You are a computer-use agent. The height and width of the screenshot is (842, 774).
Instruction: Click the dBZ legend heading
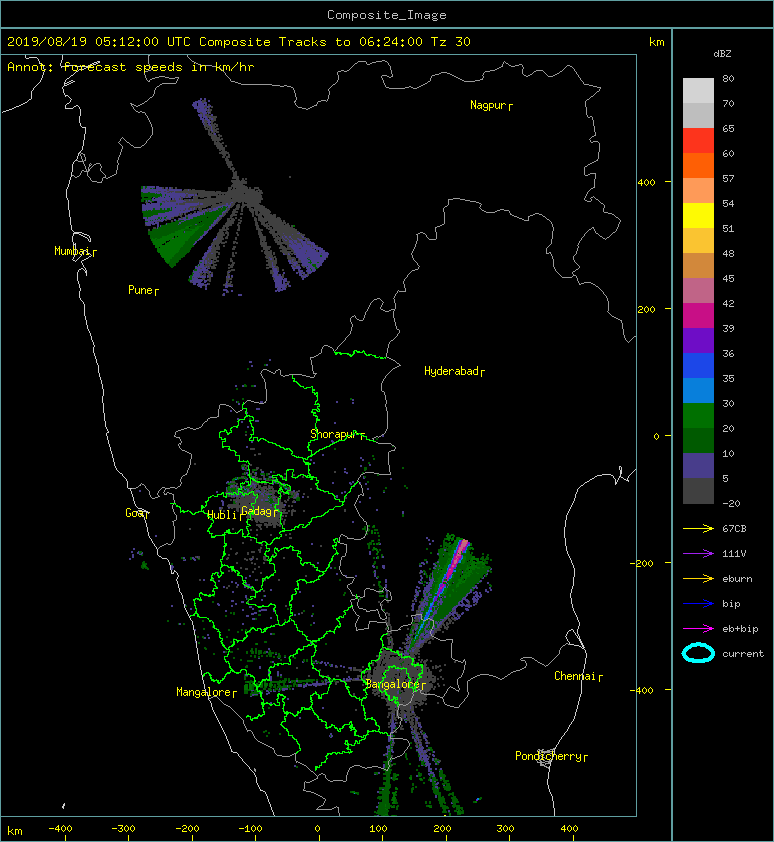(722, 54)
